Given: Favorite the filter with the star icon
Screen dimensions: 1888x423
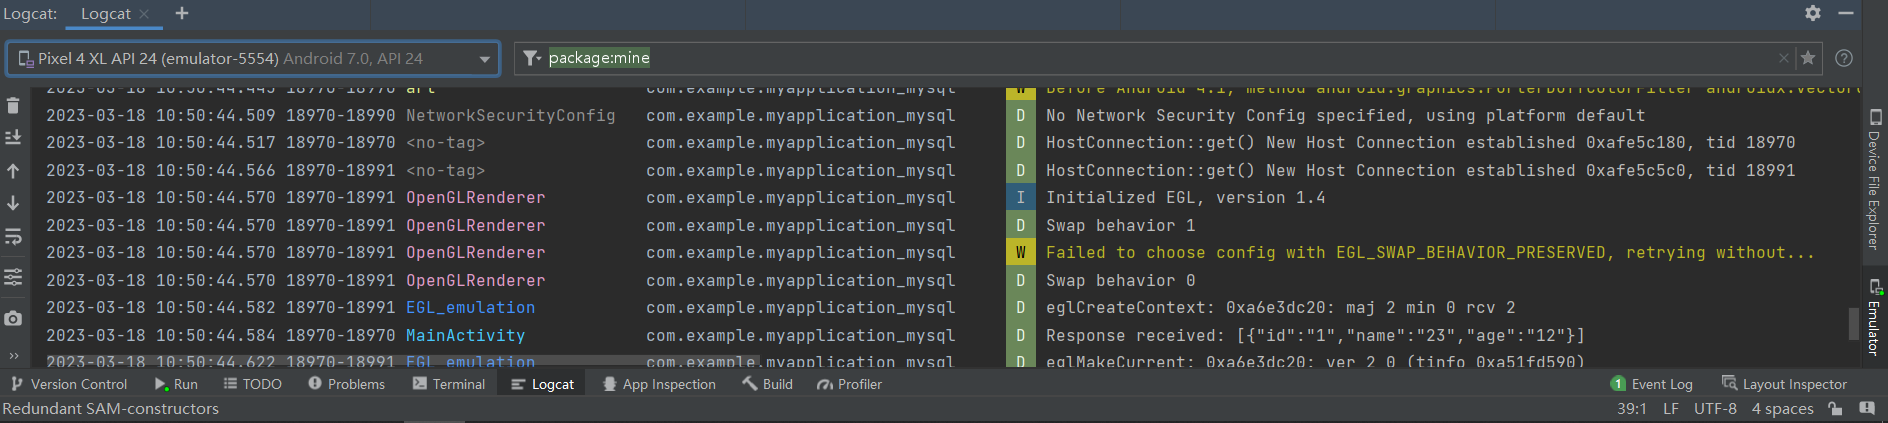Looking at the screenshot, I should pyautogui.click(x=1808, y=58).
